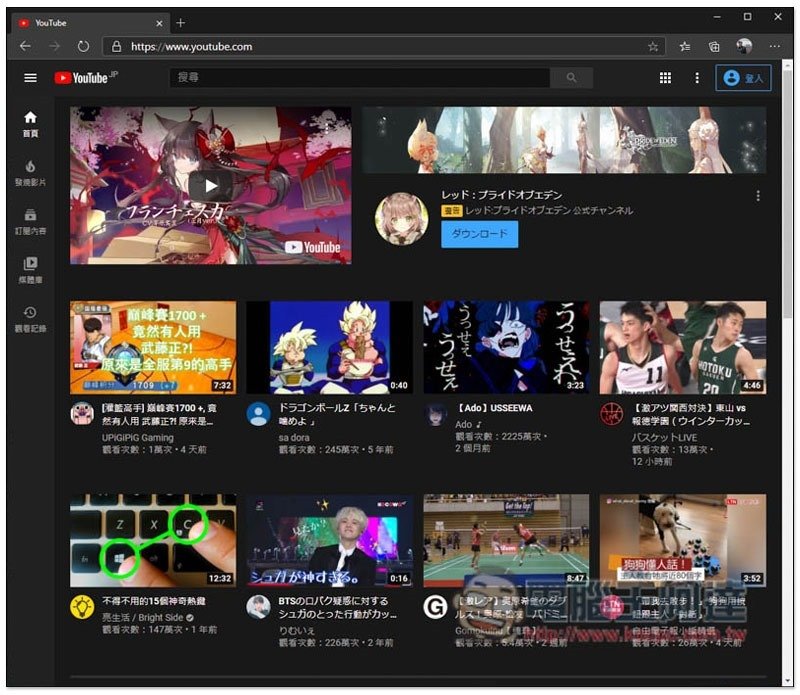The image size is (800, 695).
Task: Open browser settings ellipsis menu
Action: 774,46
